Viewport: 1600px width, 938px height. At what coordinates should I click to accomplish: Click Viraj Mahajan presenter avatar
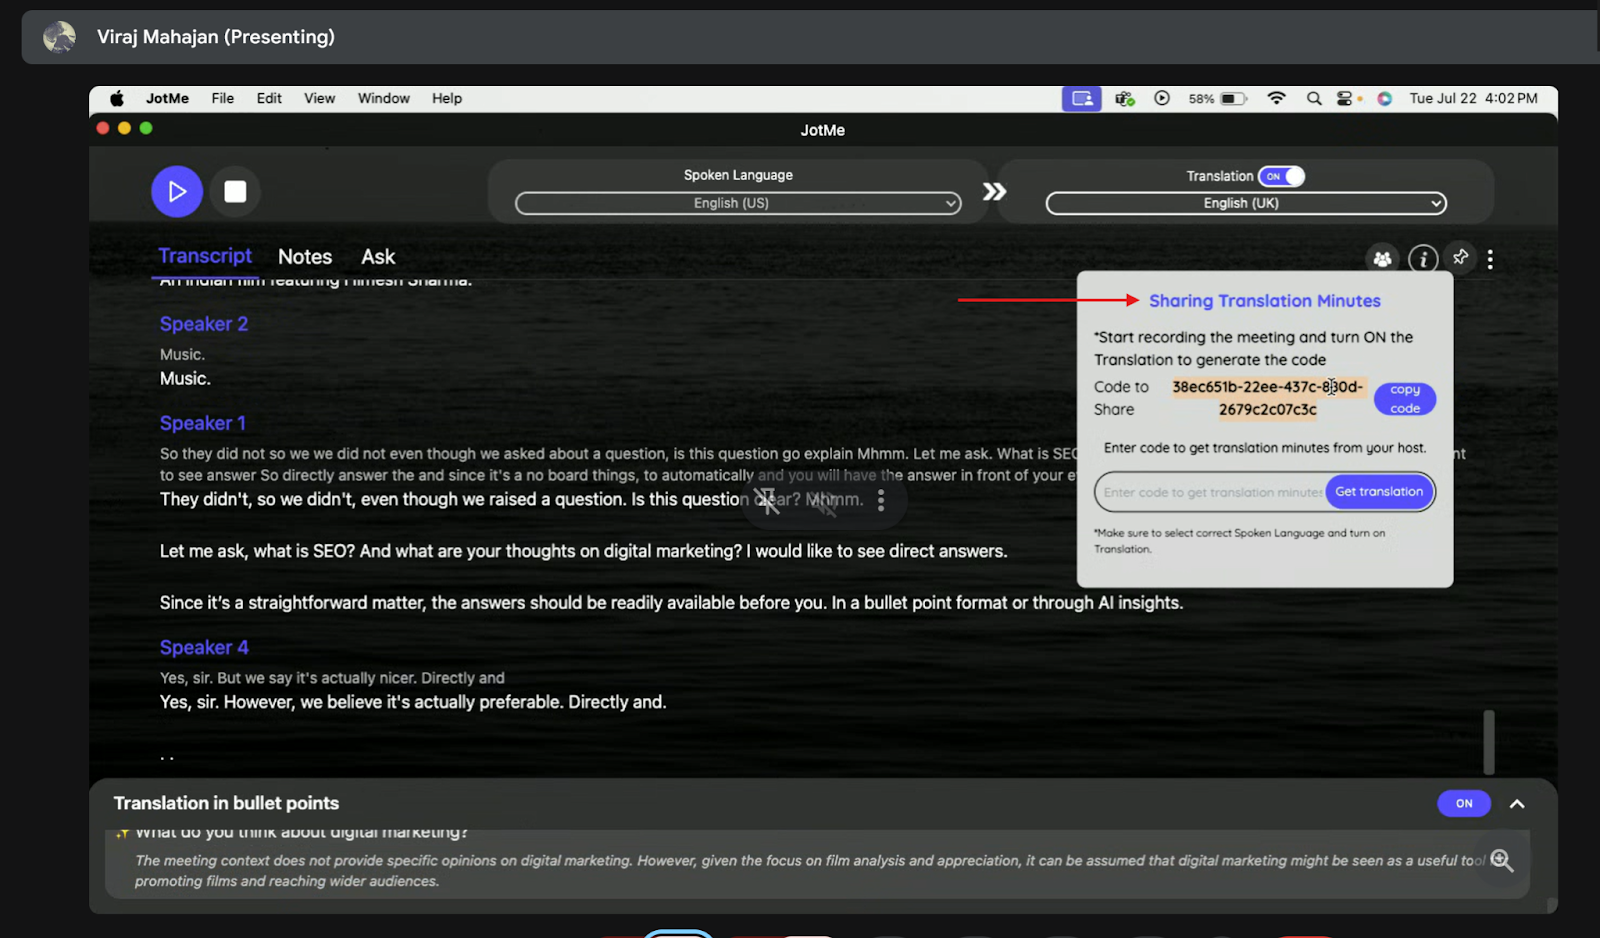59,37
